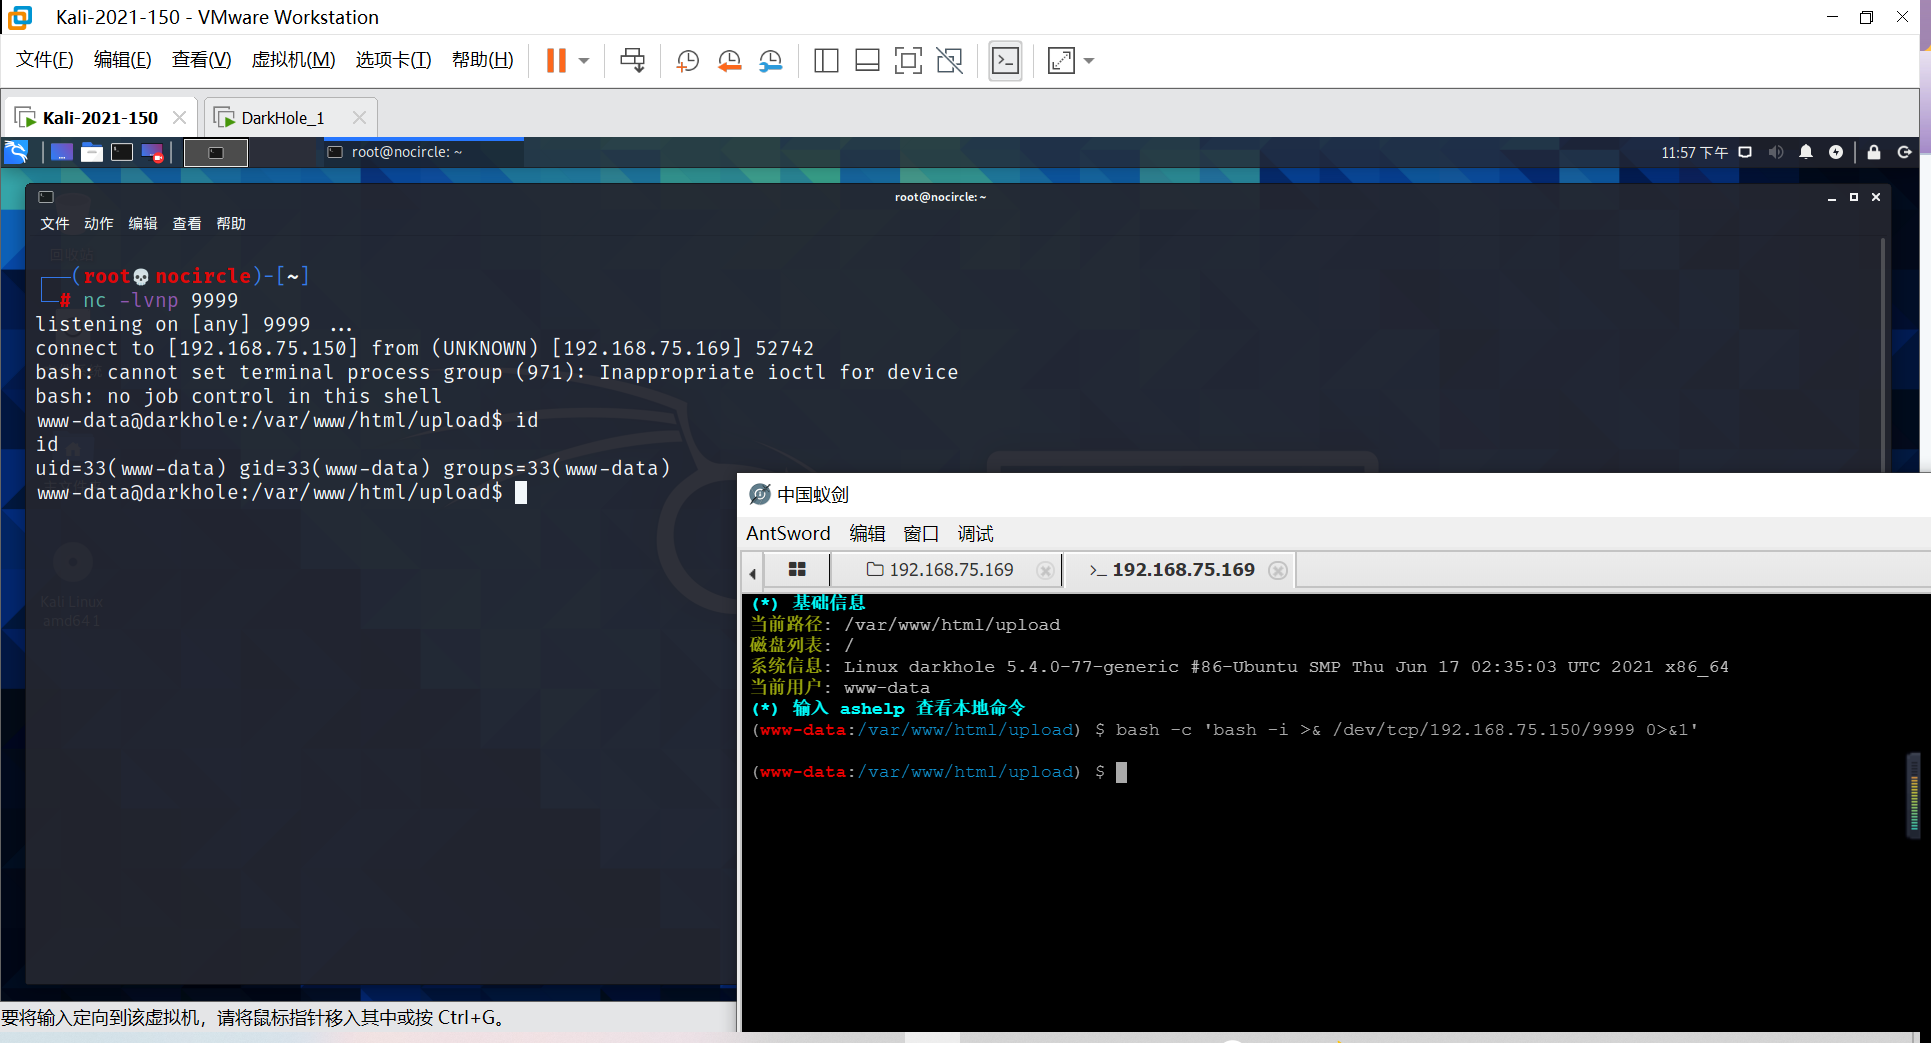Click the uid=33(www-data) output line
Image resolution: width=1931 pixels, height=1043 pixels.
click(353, 468)
